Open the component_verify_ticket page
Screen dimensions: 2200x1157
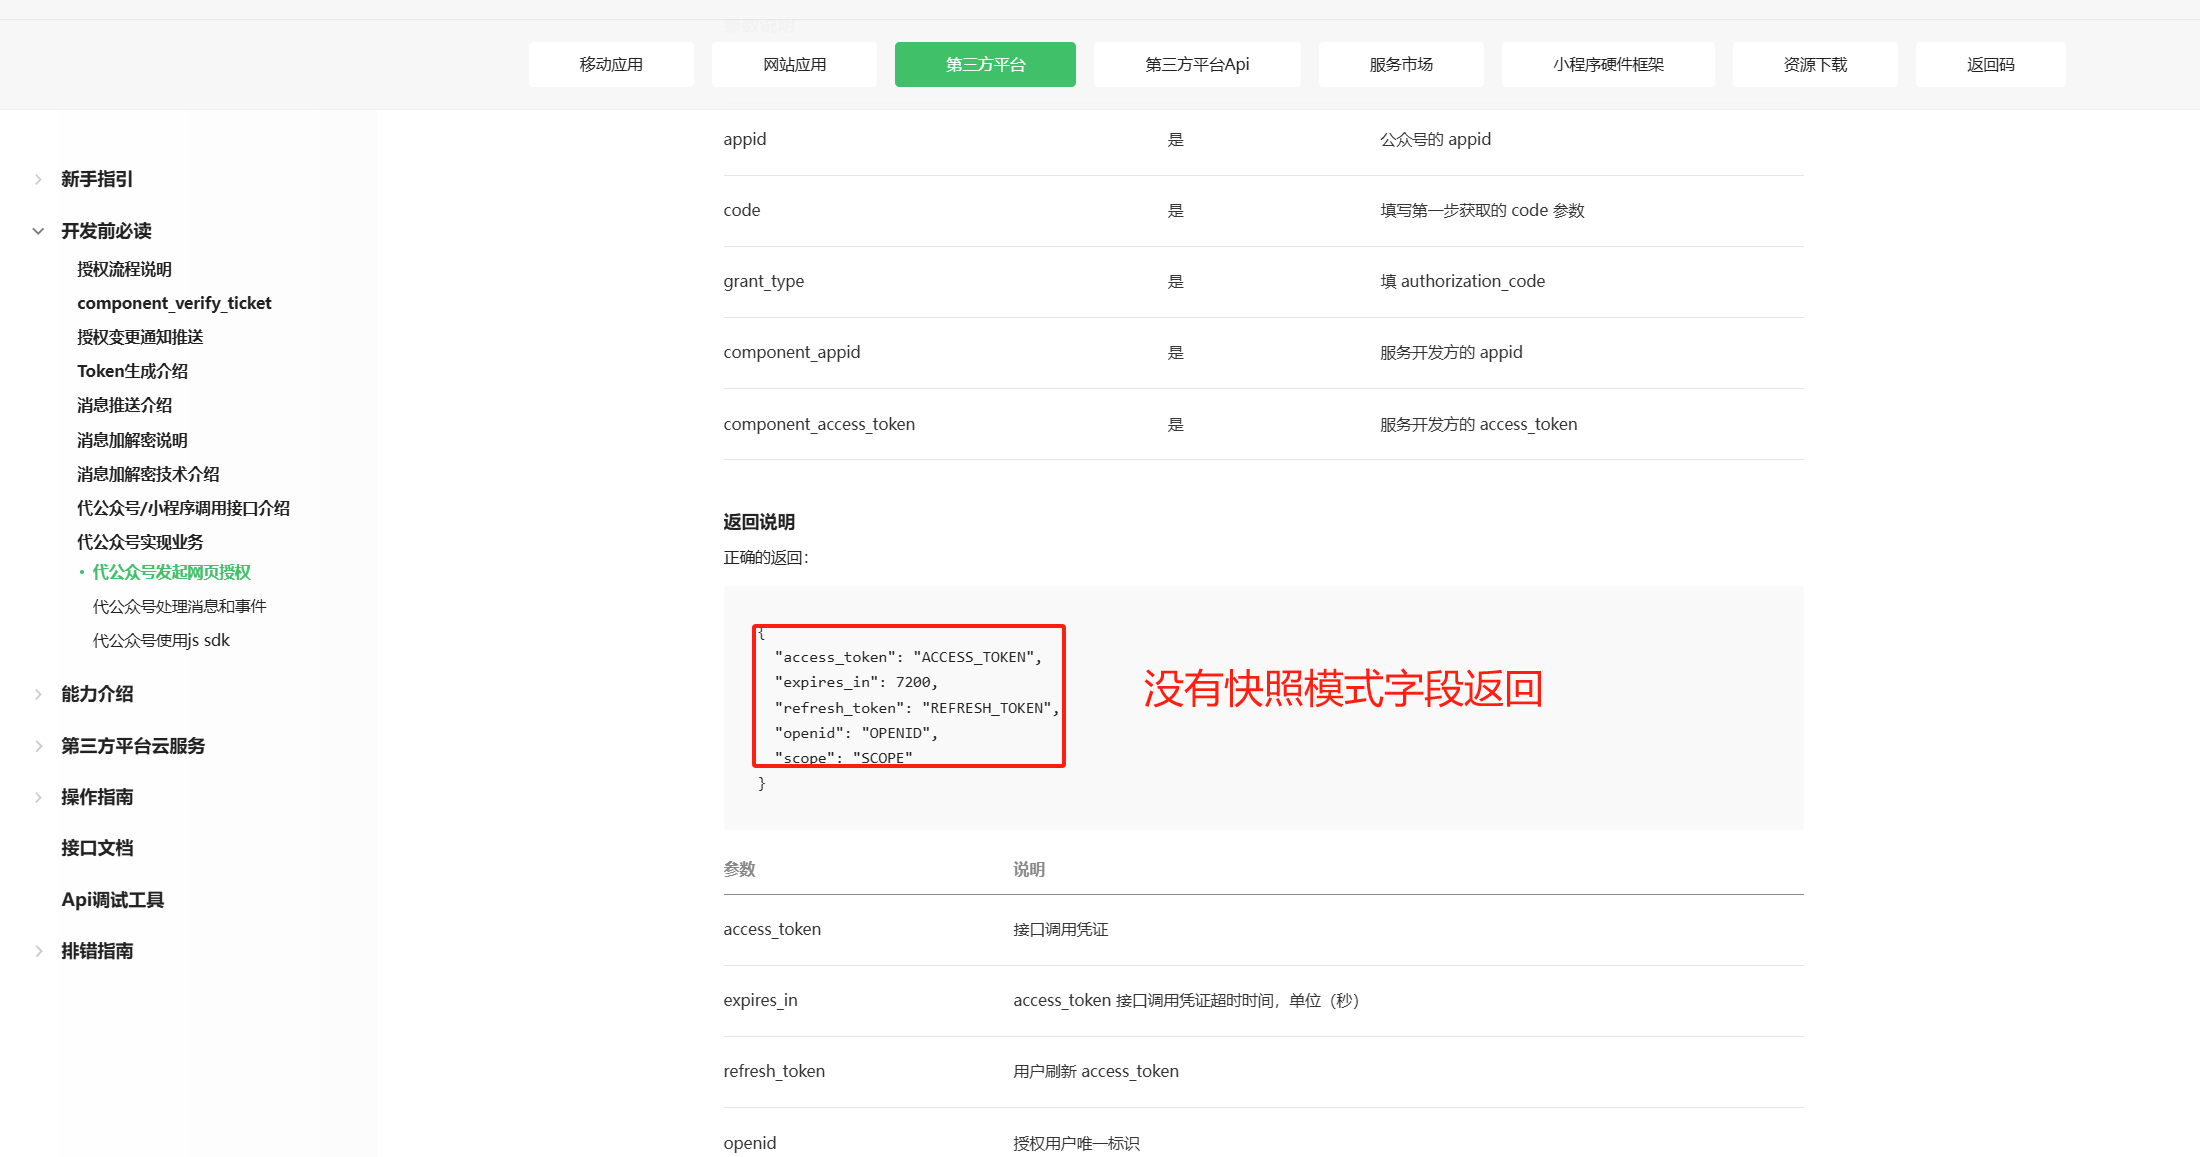click(174, 303)
